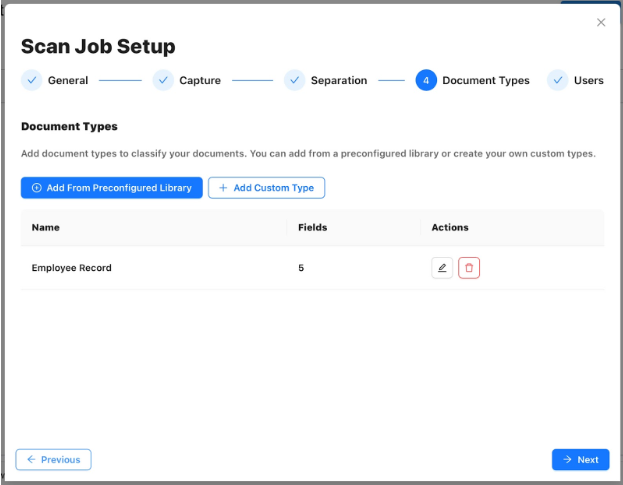Open the Separation step label

(x=339, y=80)
